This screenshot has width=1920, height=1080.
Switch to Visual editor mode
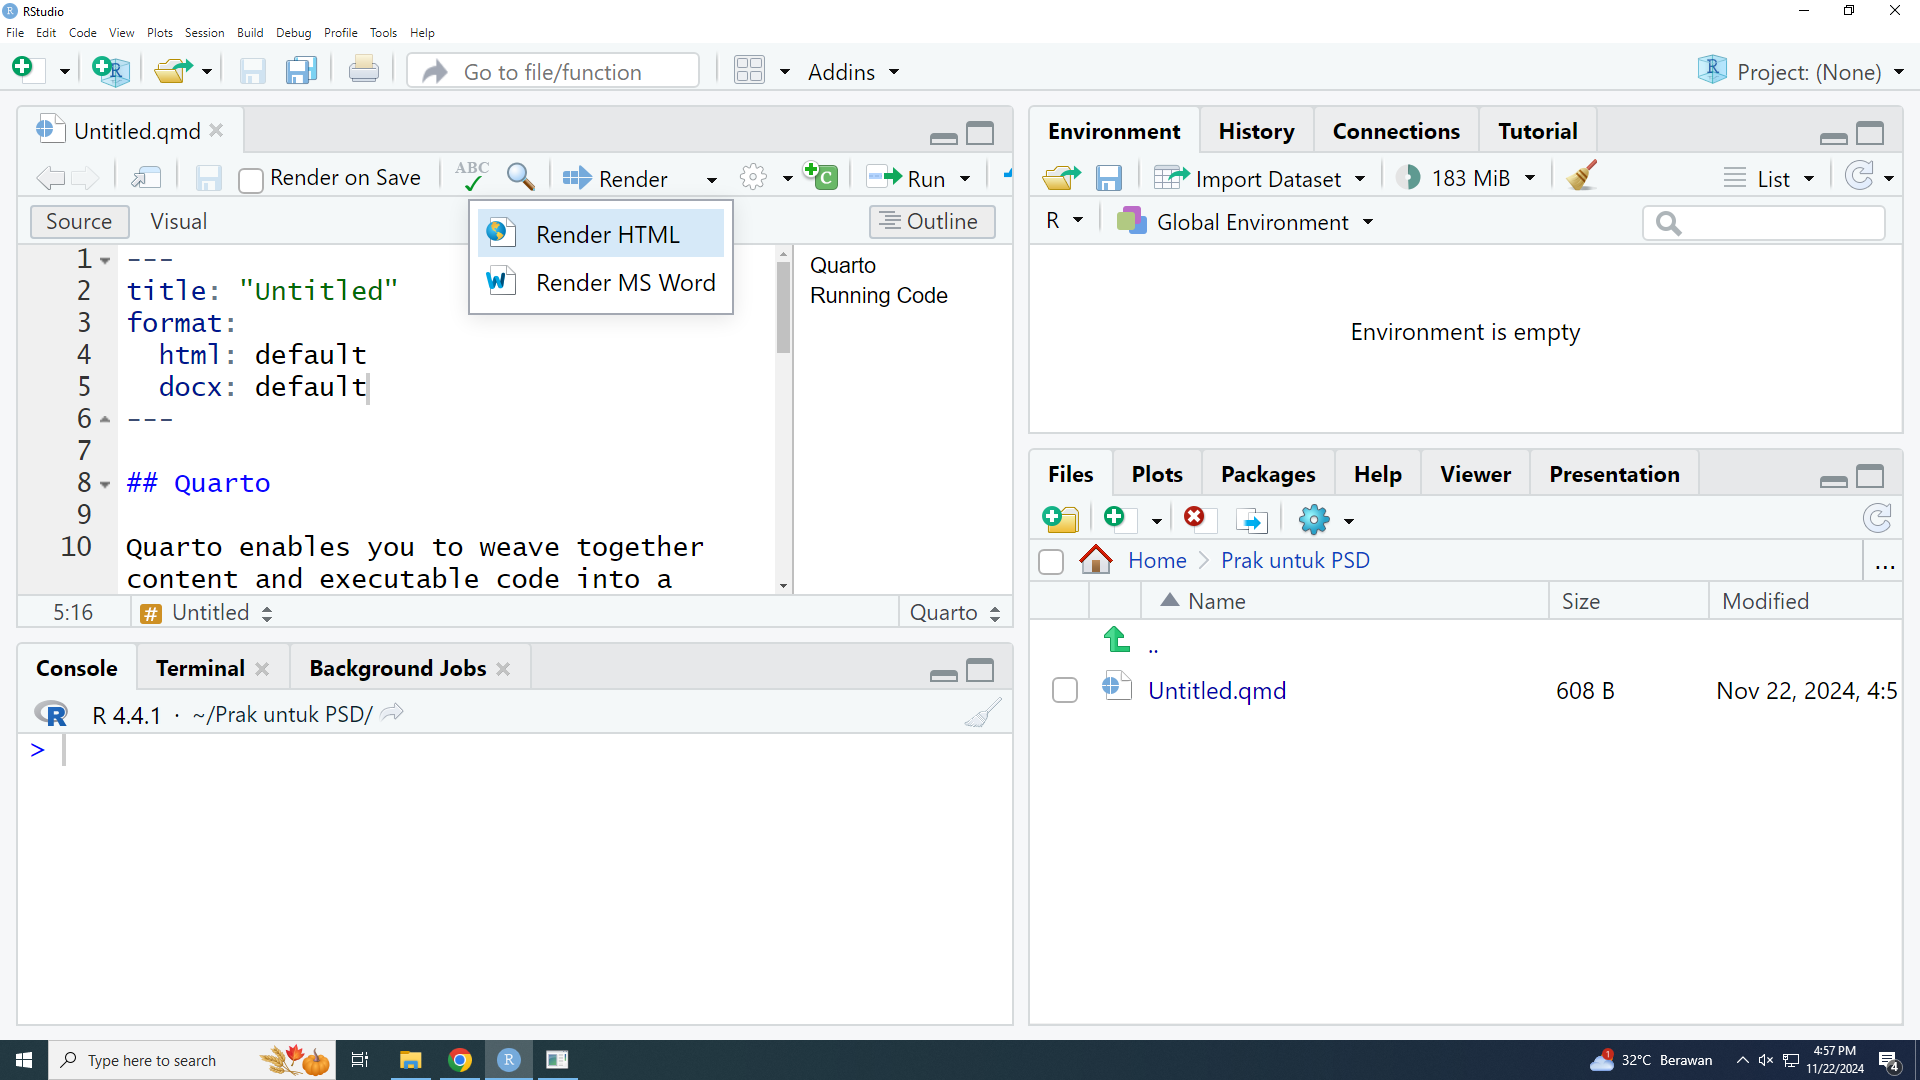pos(178,221)
